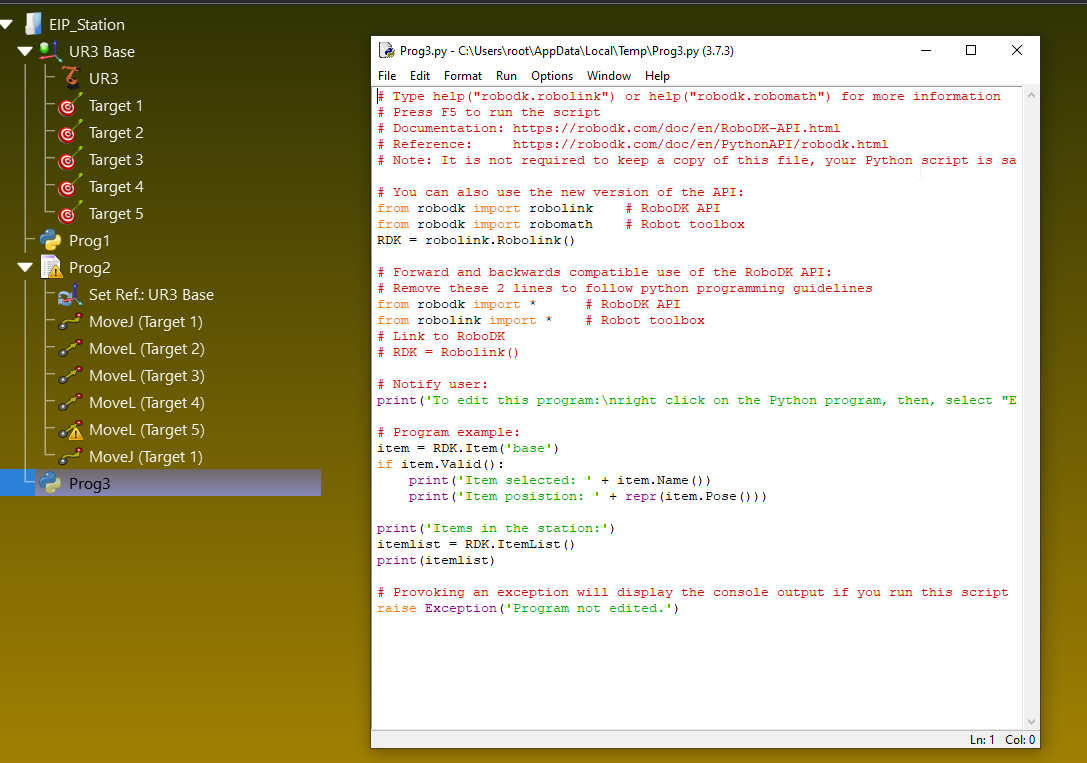Select the Prog1 label

(89, 241)
